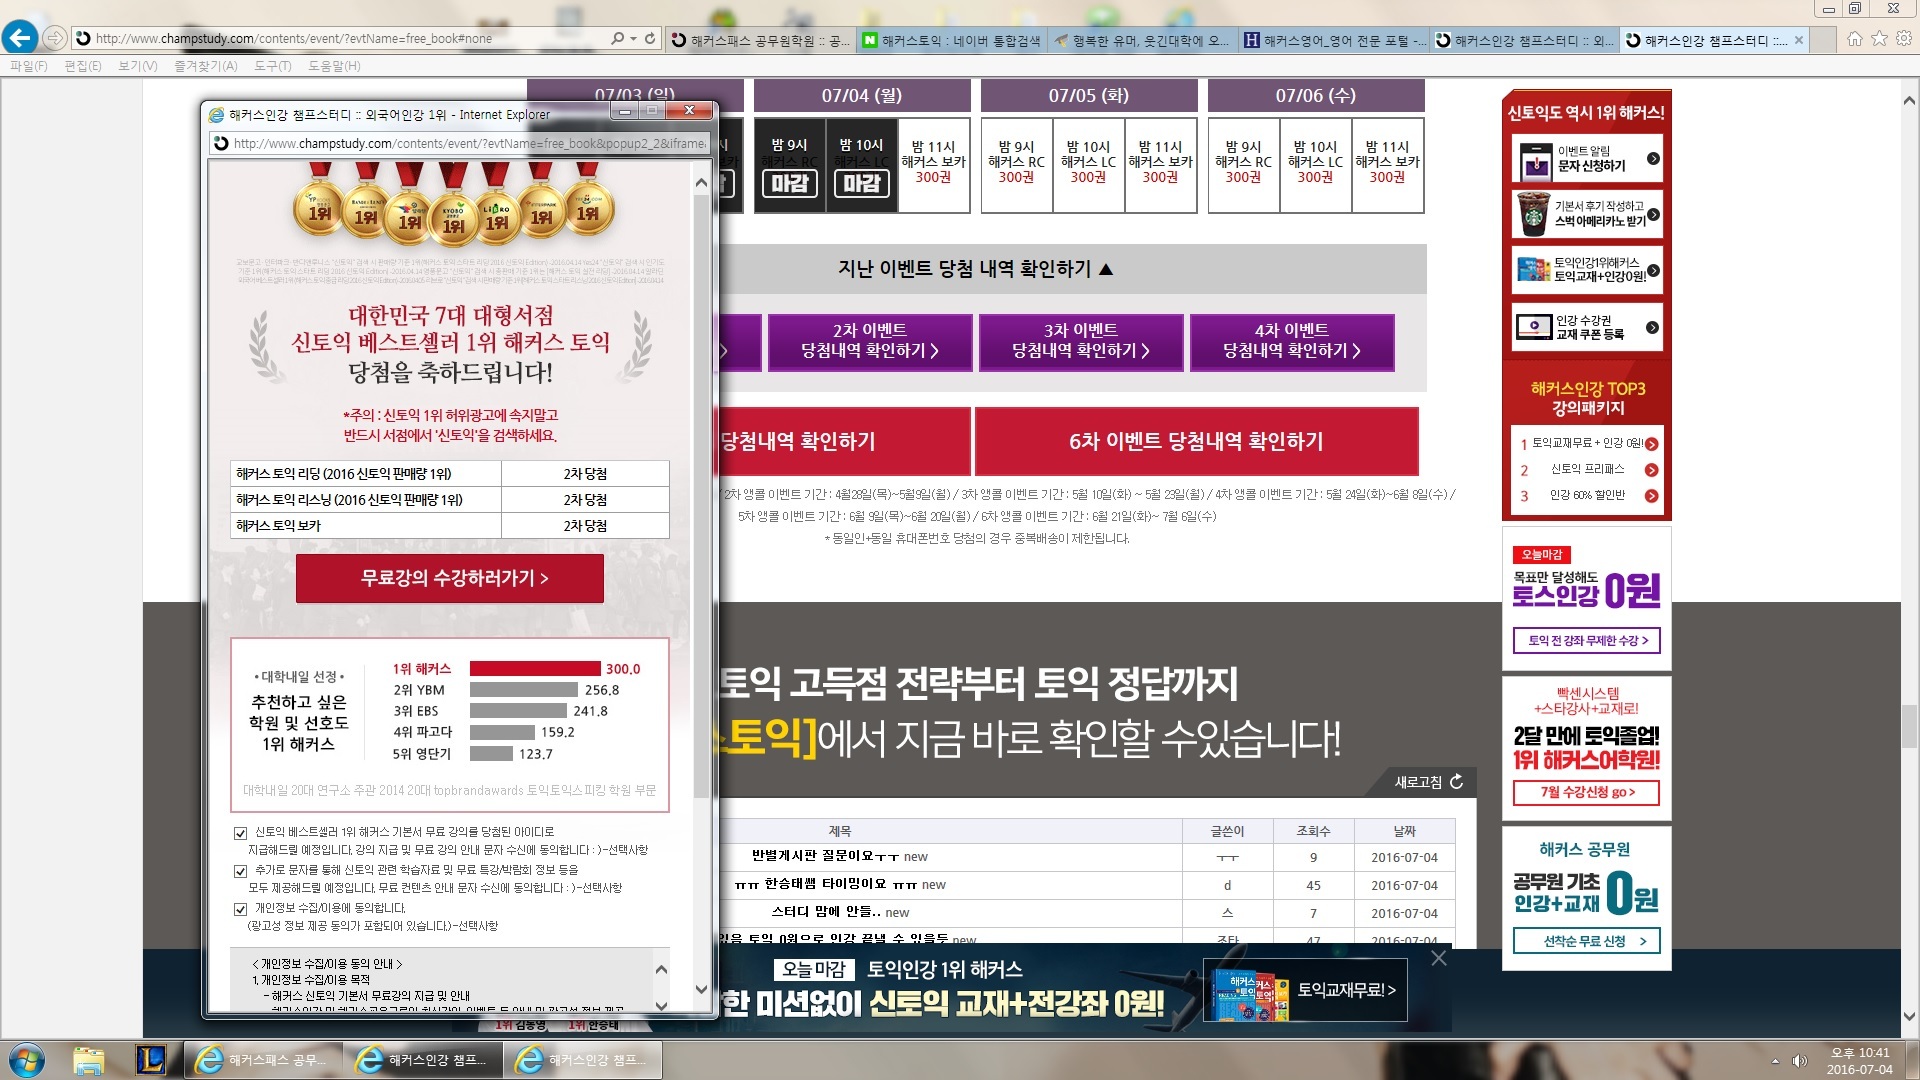Uncheck the 신토익 베스트셀러 무료 강의 consent checkbox
This screenshot has width=1920, height=1080.
(x=240, y=833)
